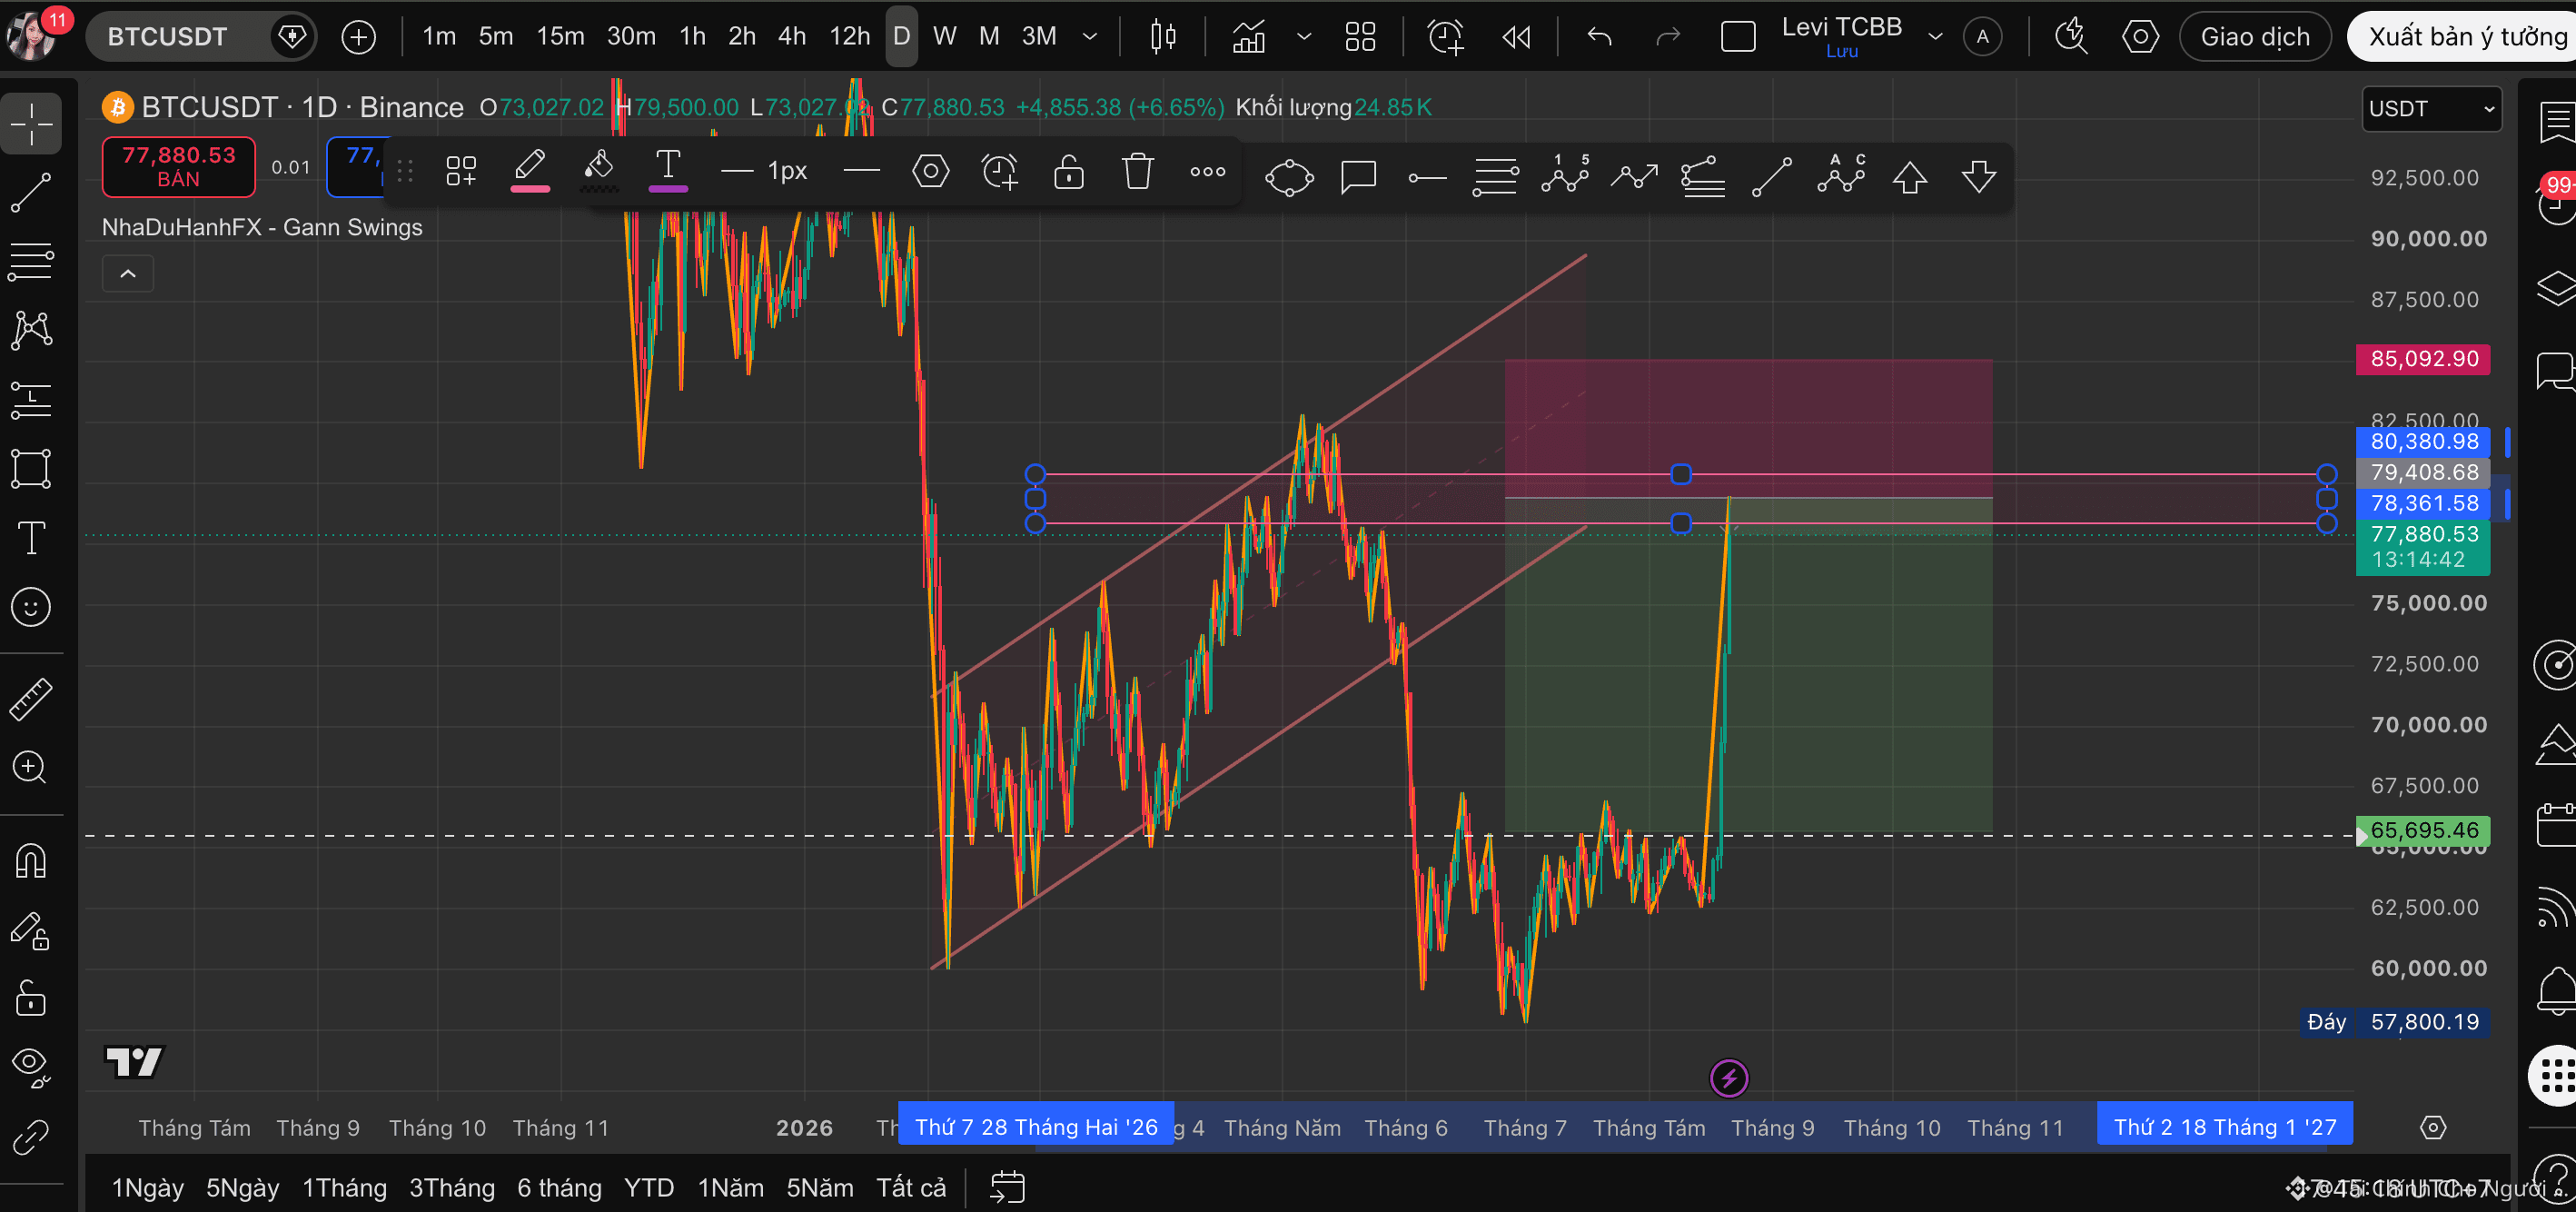Open the BTCUSDT symbol search

(168, 37)
